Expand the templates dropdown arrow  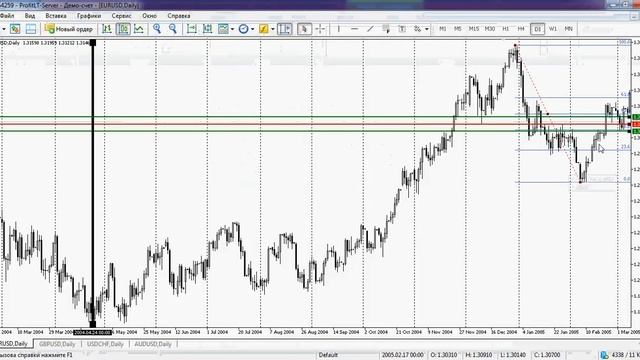click(x=273, y=29)
